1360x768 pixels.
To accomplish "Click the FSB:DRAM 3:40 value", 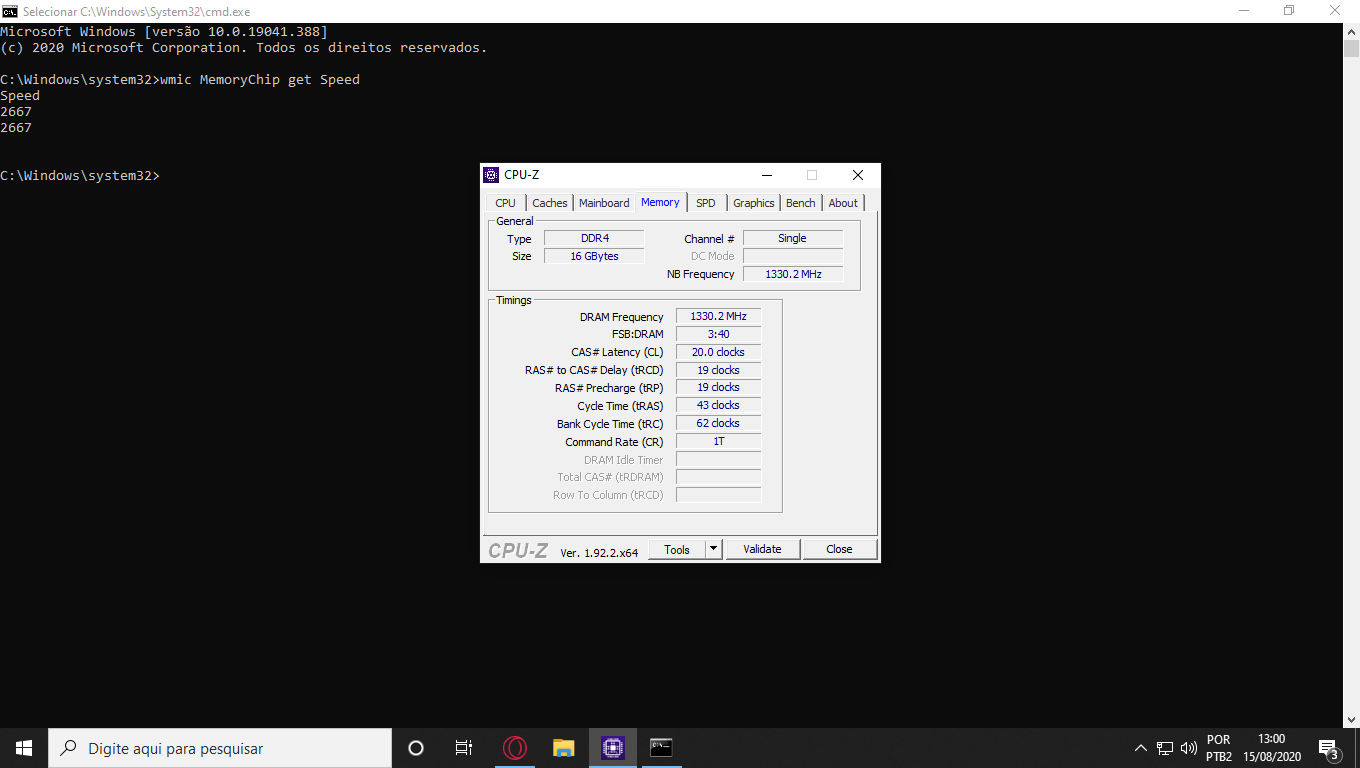I will pos(718,334).
